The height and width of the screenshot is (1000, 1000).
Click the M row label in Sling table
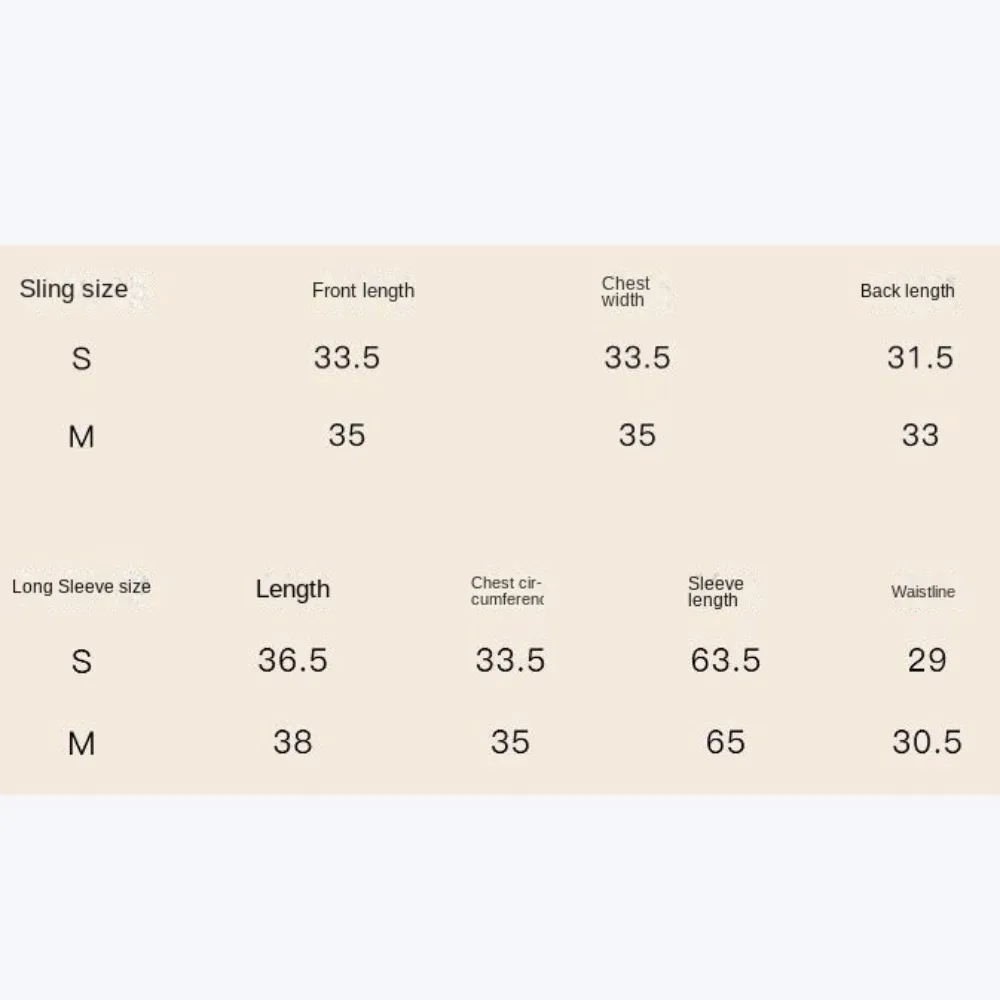click(81, 437)
